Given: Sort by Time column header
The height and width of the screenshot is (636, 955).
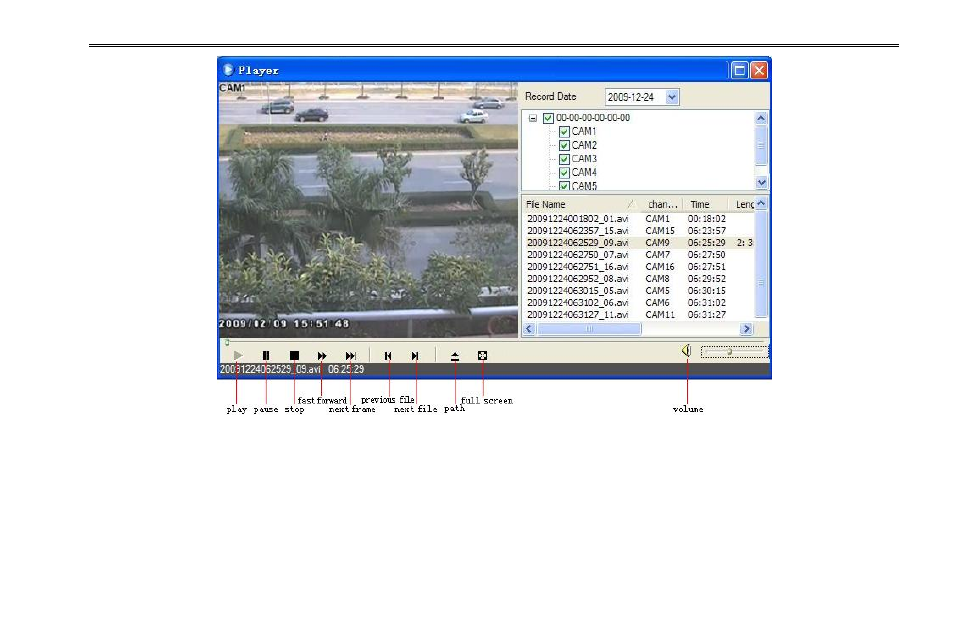Looking at the screenshot, I should (x=705, y=204).
